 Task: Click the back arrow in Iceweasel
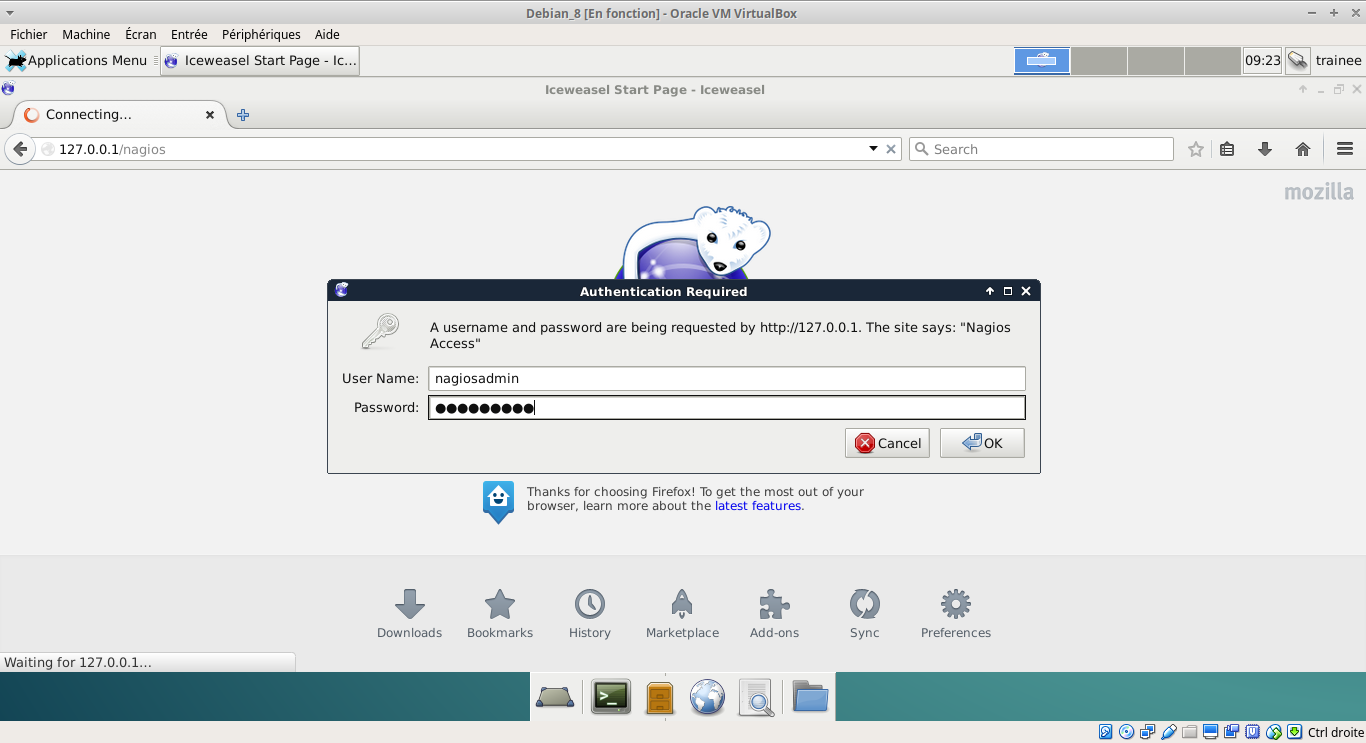click(20, 149)
